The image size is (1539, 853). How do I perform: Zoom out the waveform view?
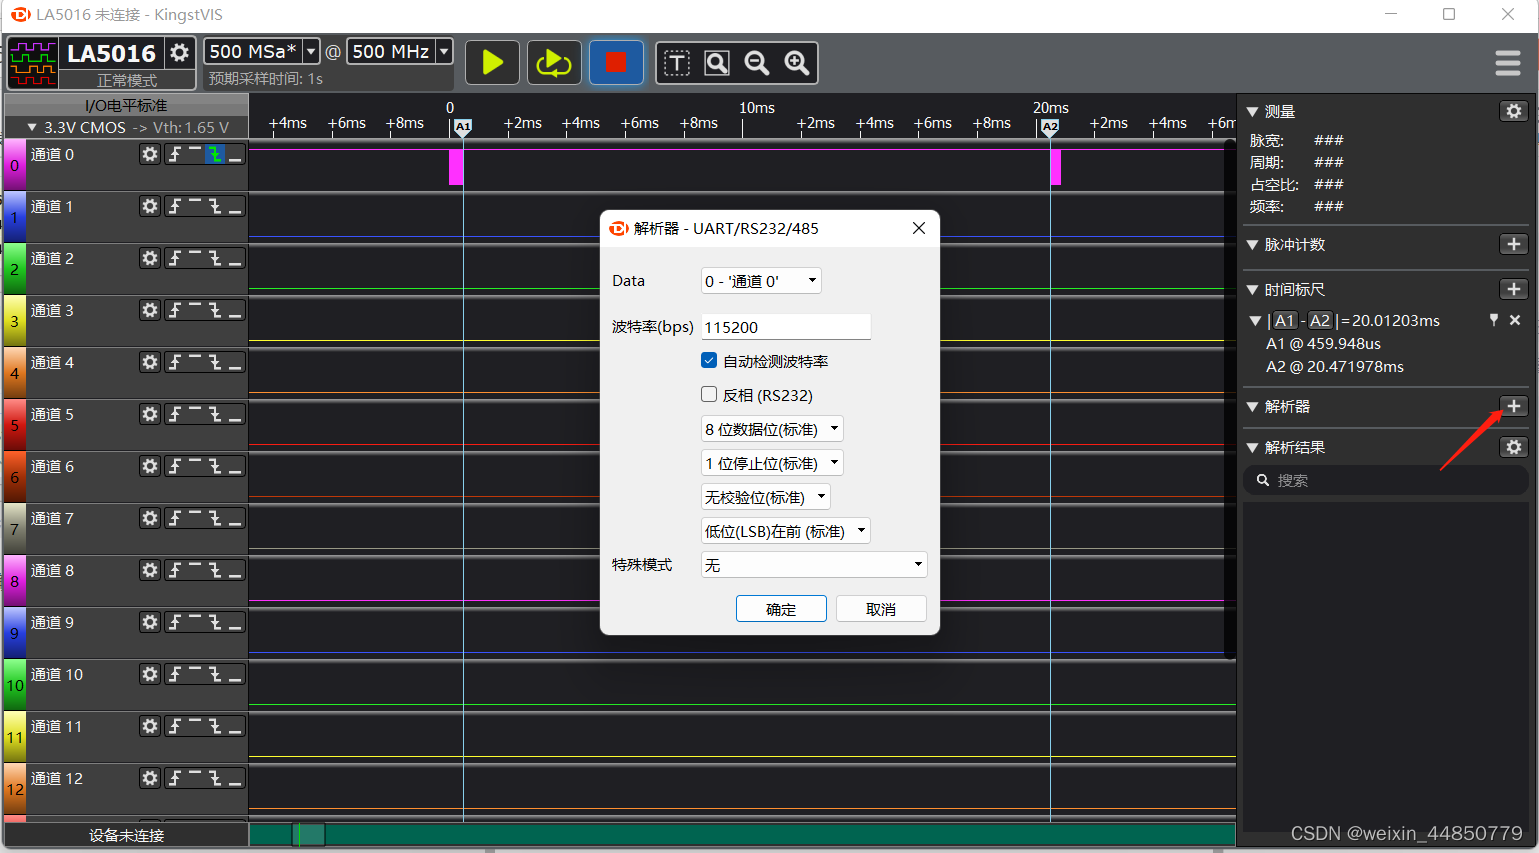[757, 64]
